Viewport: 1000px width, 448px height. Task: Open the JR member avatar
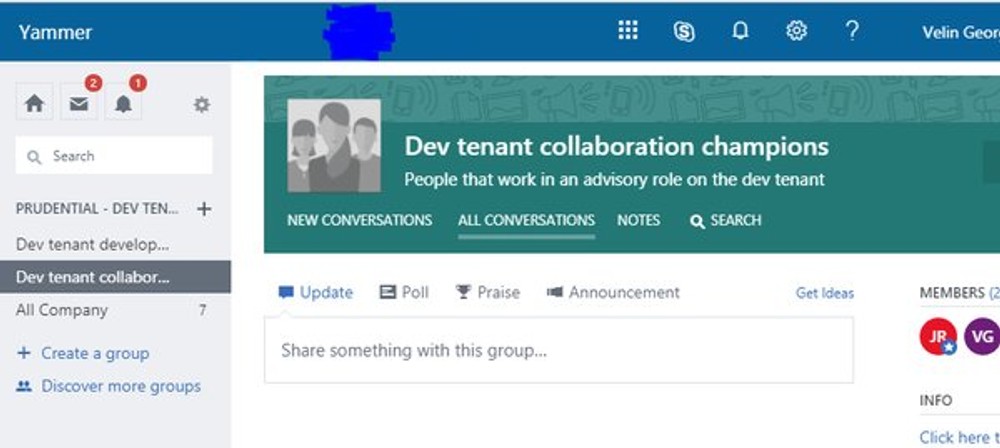(x=938, y=336)
